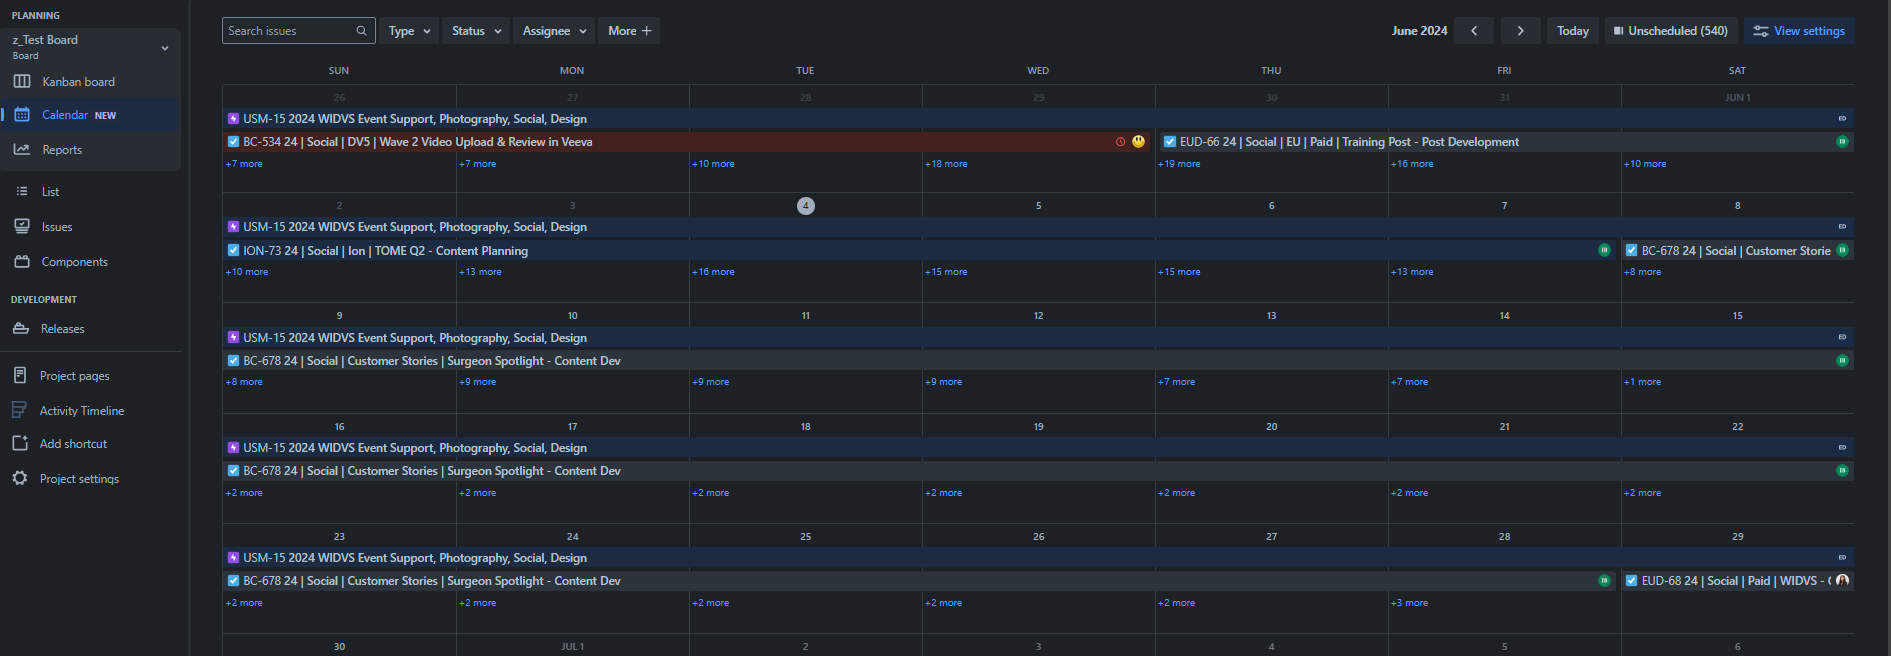The height and width of the screenshot is (656, 1891).
Task: Open the Kanban board icon in sidebar
Action: point(21,82)
